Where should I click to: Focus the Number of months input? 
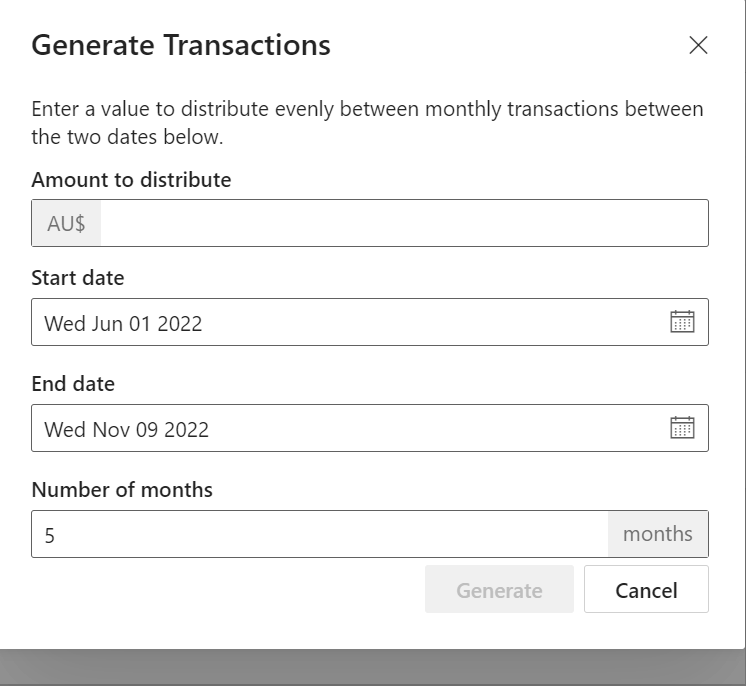[x=320, y=534]
